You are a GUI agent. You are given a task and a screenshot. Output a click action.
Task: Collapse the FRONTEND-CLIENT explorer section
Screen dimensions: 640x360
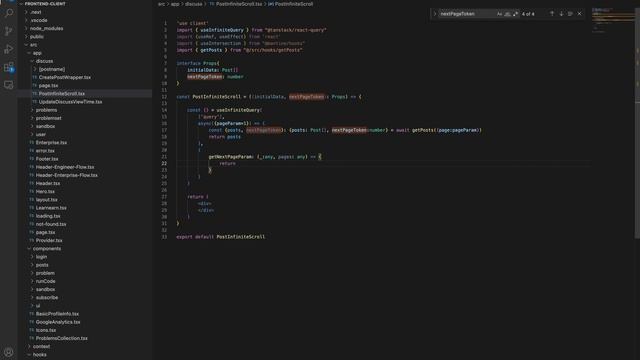45,4
